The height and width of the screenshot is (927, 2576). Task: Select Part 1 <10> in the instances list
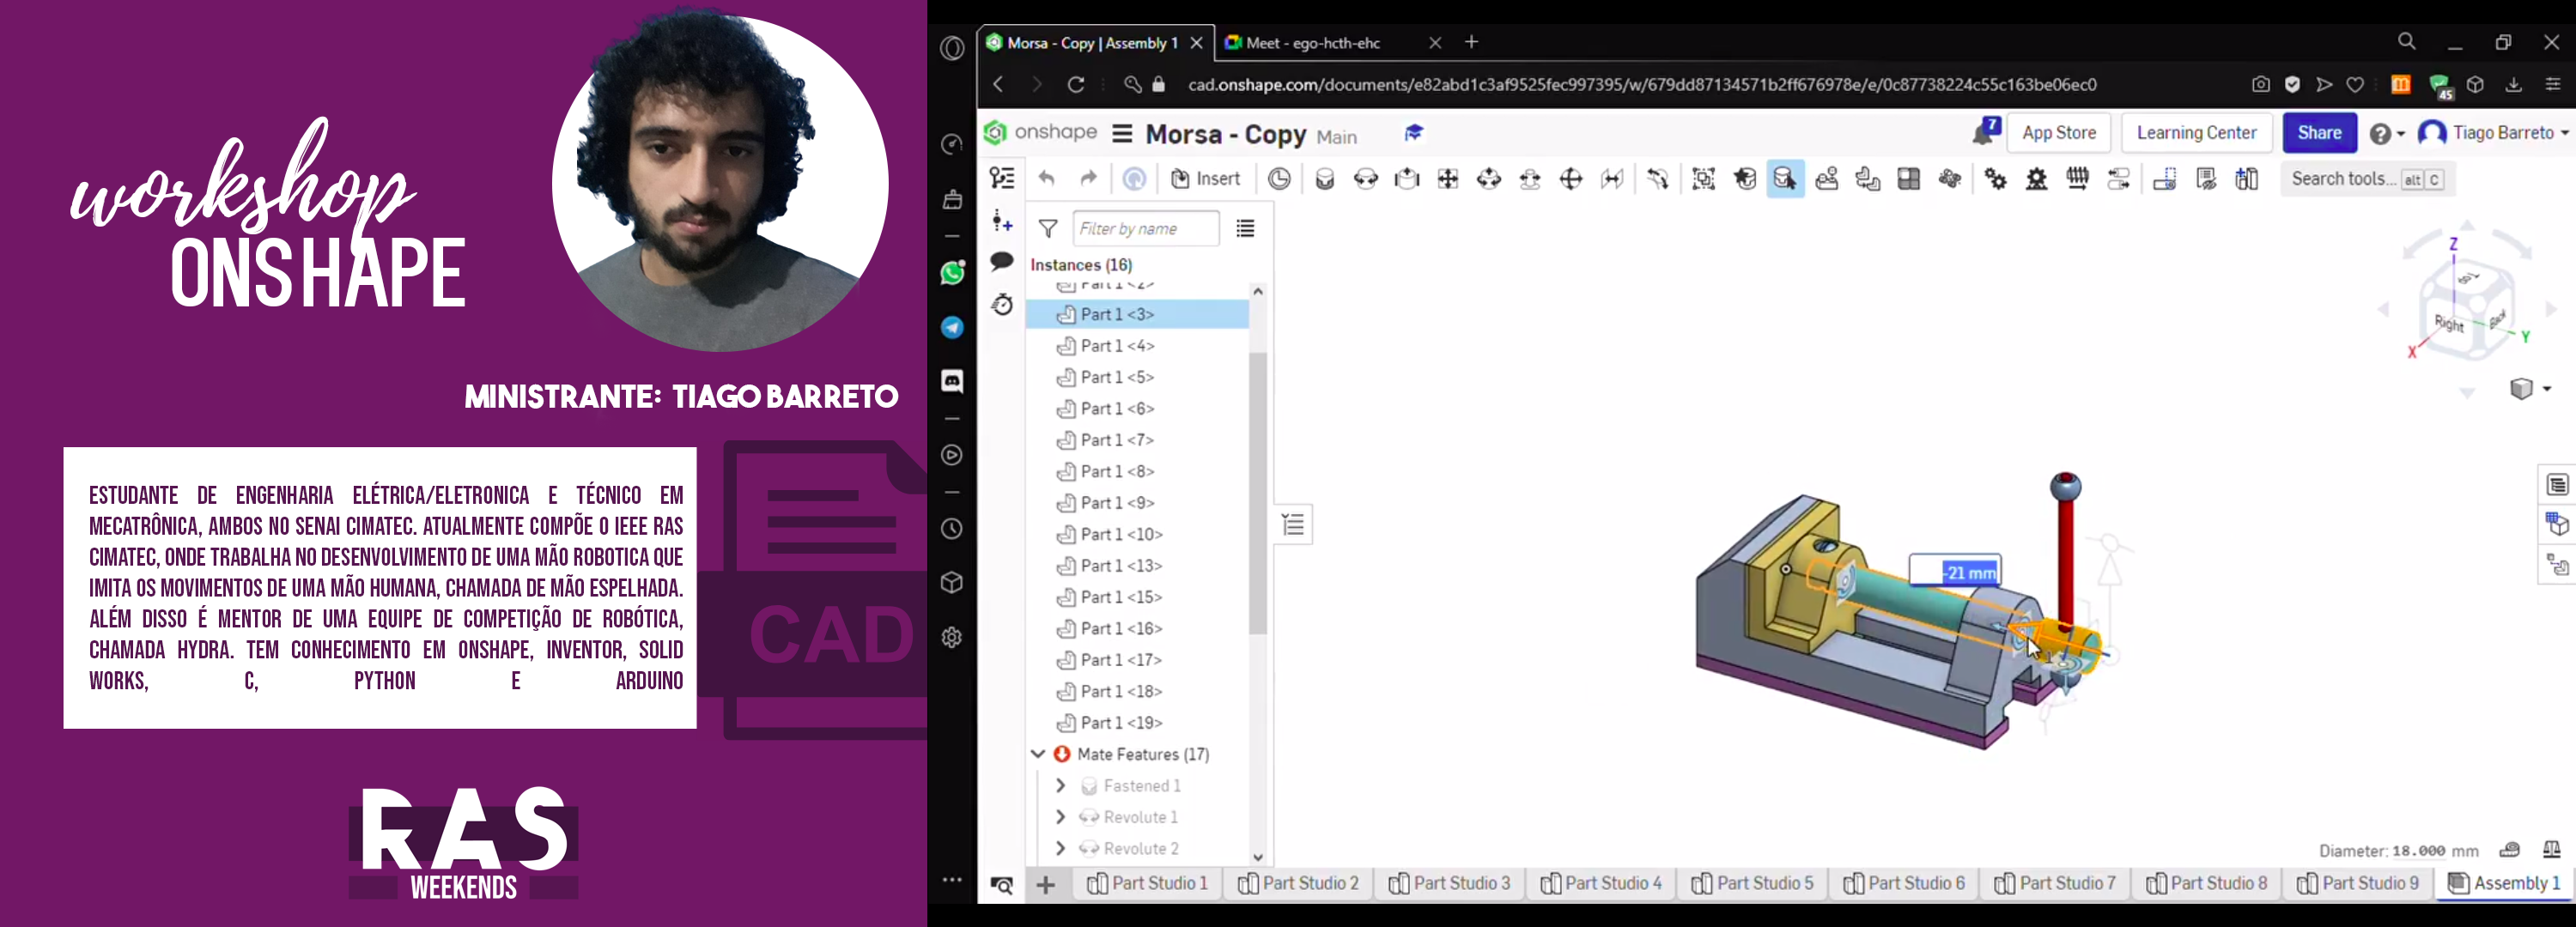point(1120,534)
